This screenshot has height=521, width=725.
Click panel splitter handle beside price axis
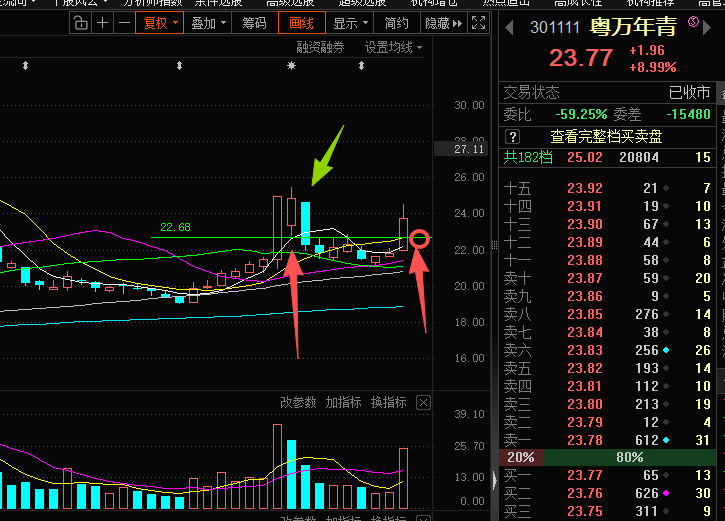coord(494,245)
